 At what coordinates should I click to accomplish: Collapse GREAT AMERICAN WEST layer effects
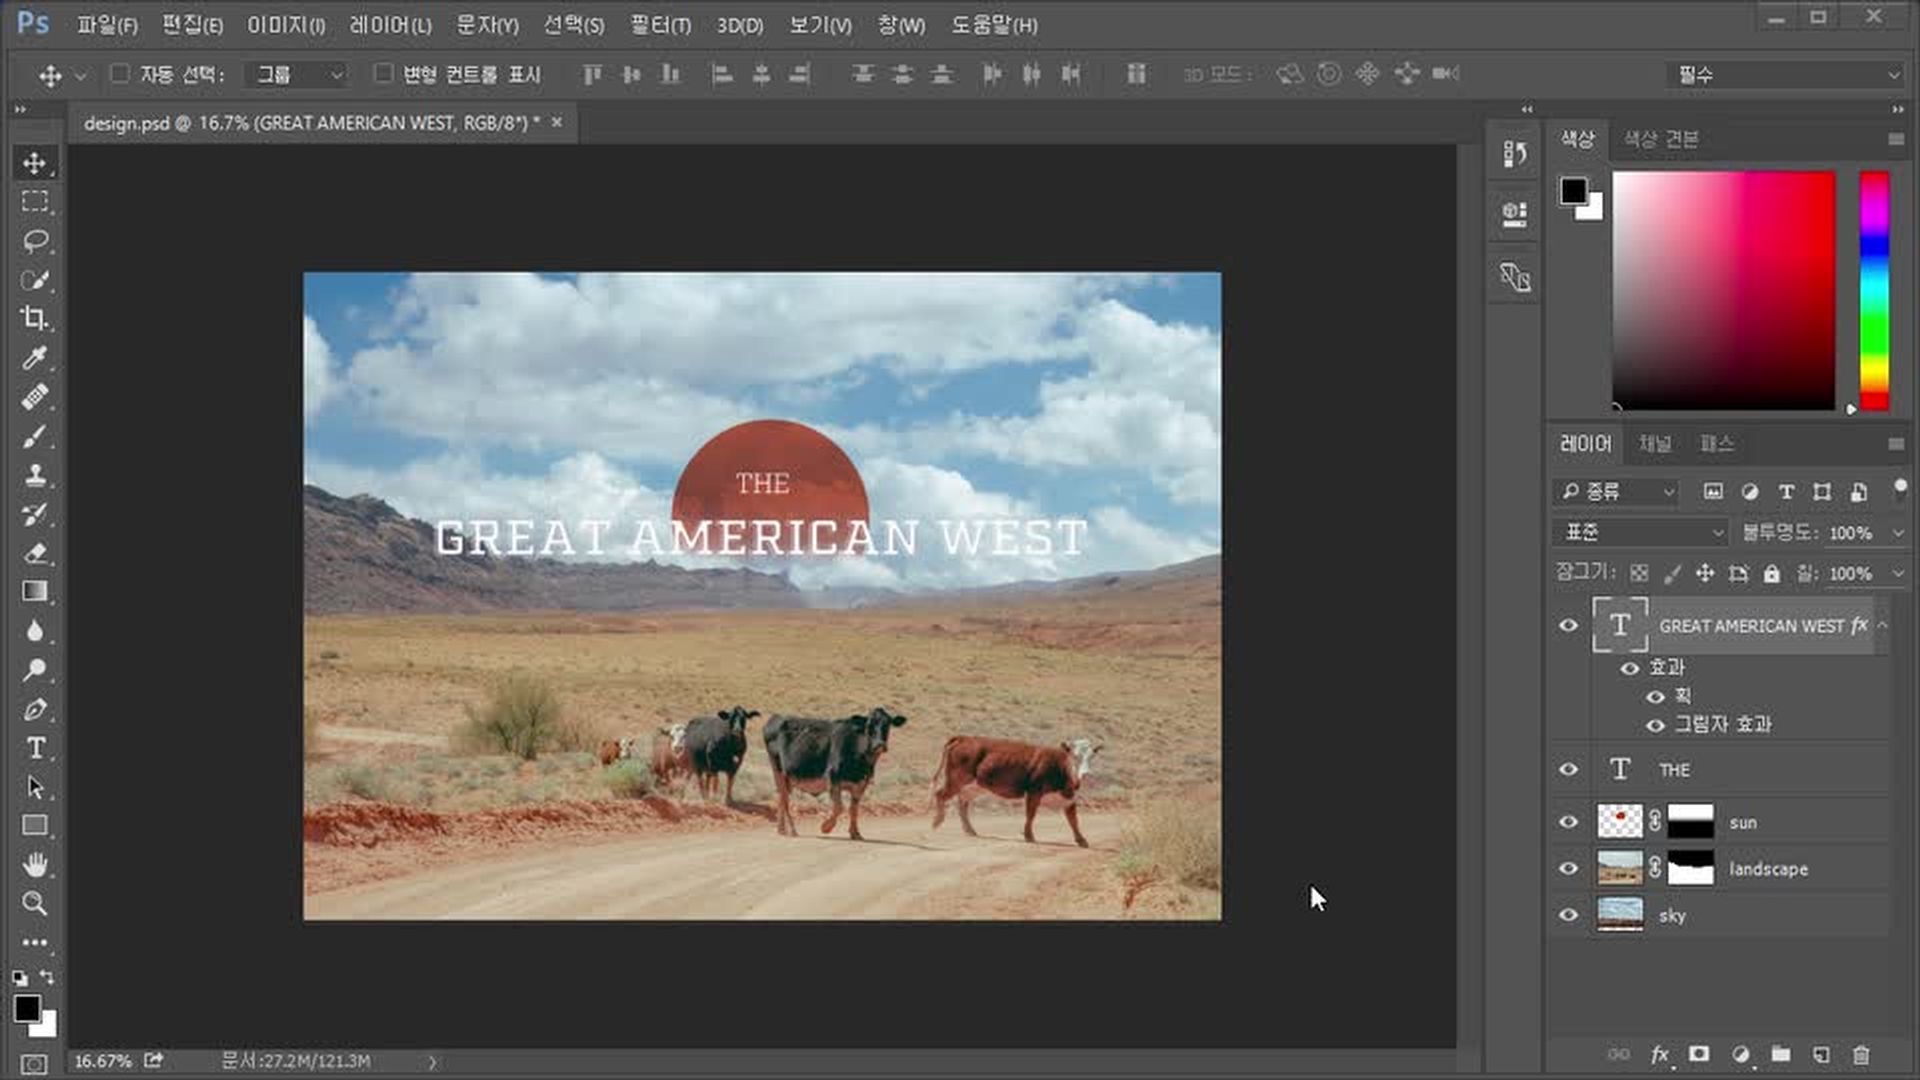click(x=1883, y=626)
